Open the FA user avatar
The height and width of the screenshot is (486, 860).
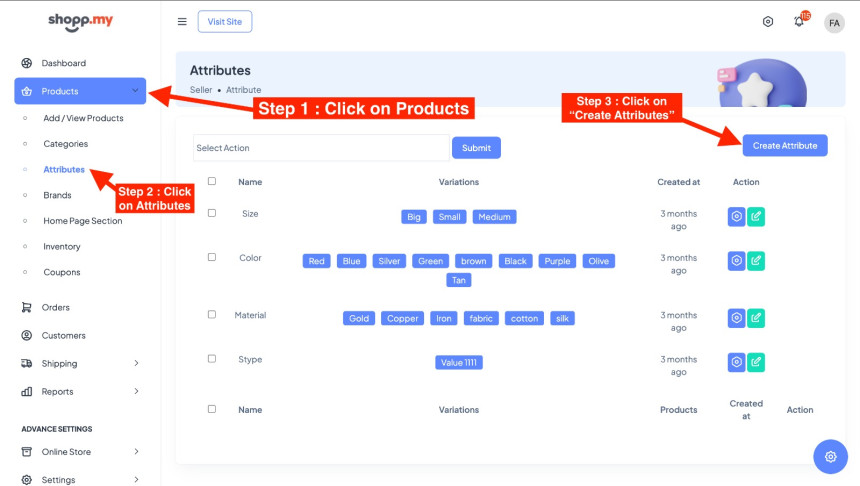point(834,22)
